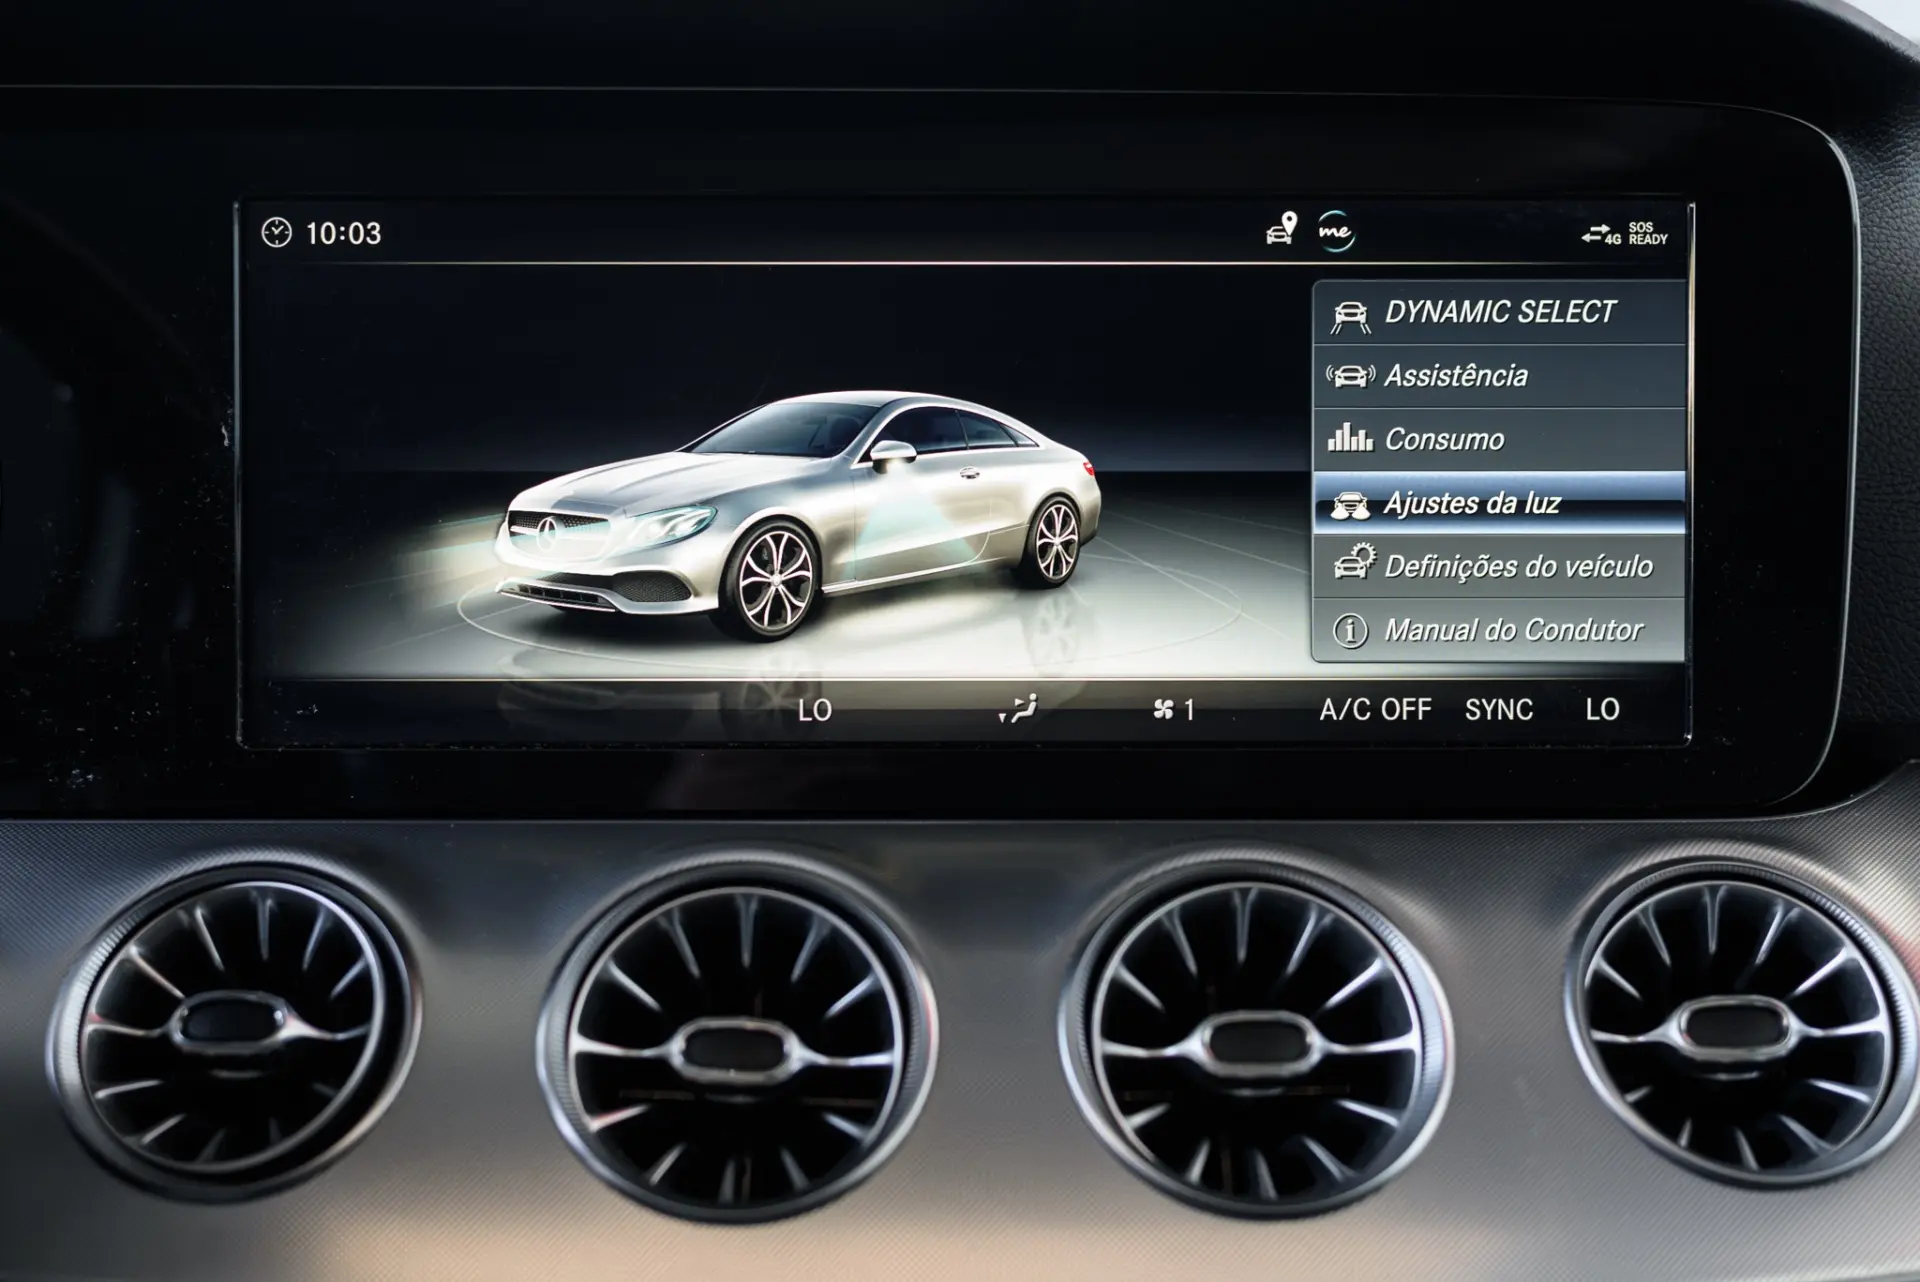Open the Consumo menu entry

[1498, 440]
